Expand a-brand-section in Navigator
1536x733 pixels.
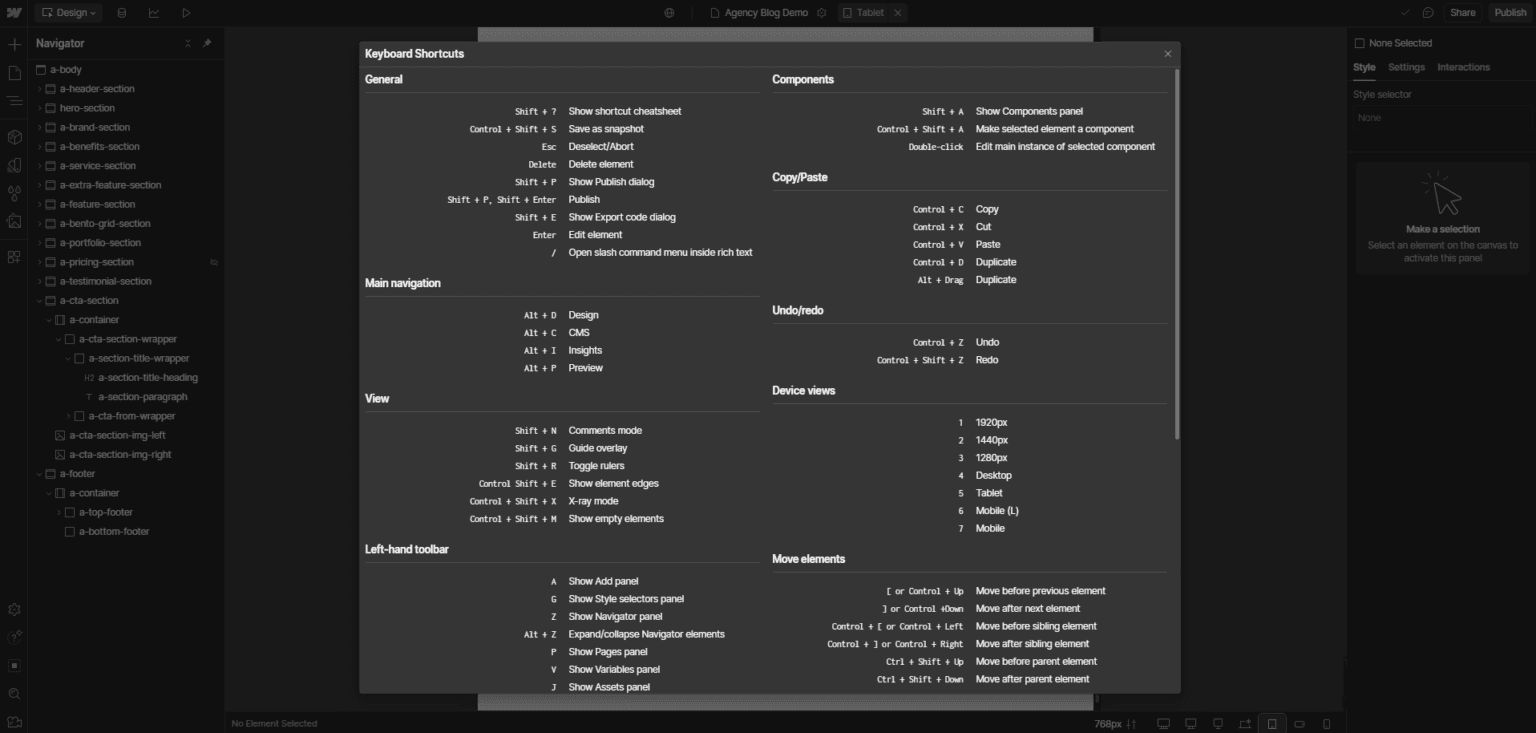(x=40, y=127)
